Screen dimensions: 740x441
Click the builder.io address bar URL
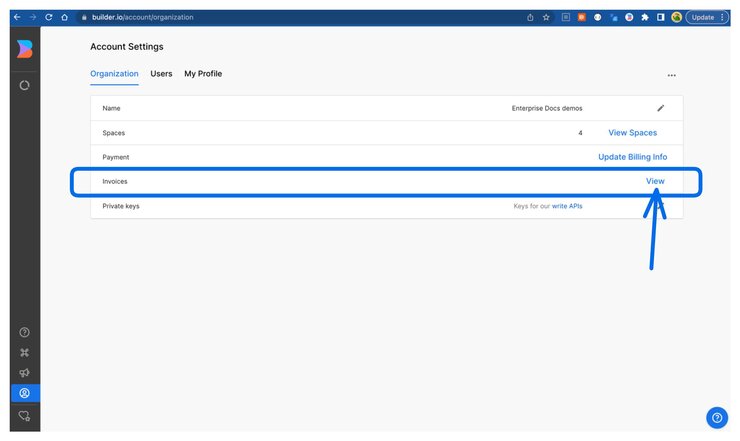pos(143,17)
